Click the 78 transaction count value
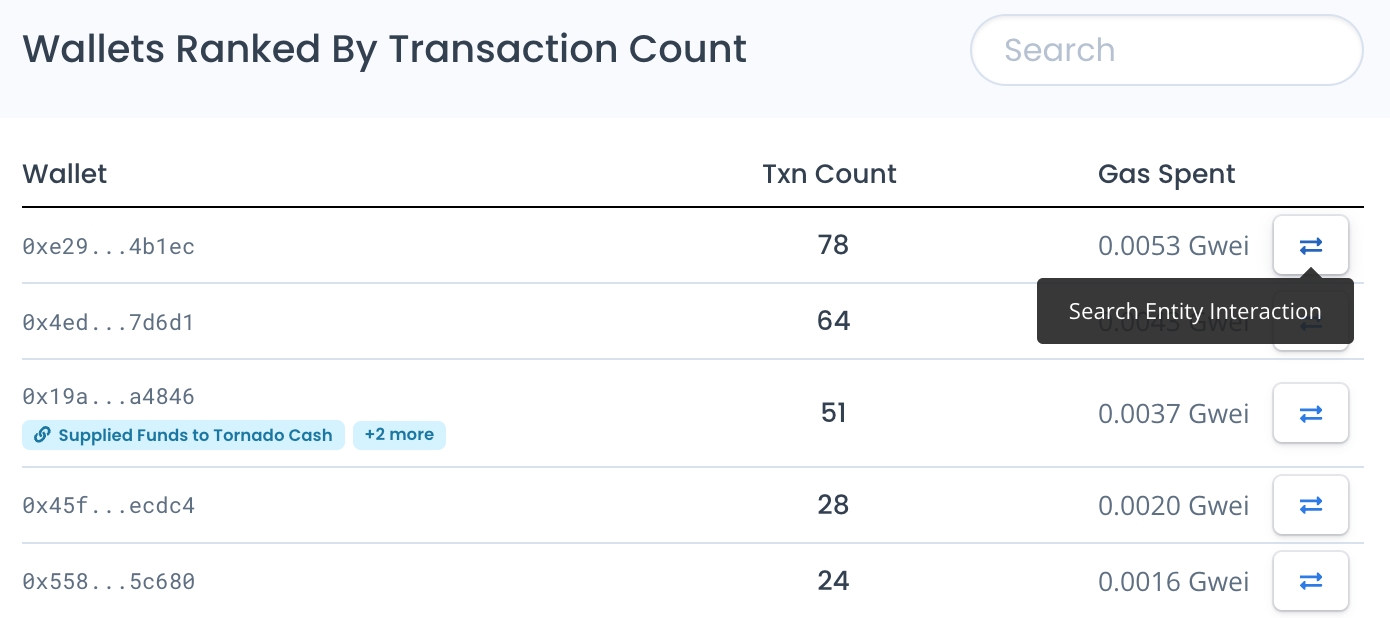The height and width of the screenshot is (618, 1390). 832,245
